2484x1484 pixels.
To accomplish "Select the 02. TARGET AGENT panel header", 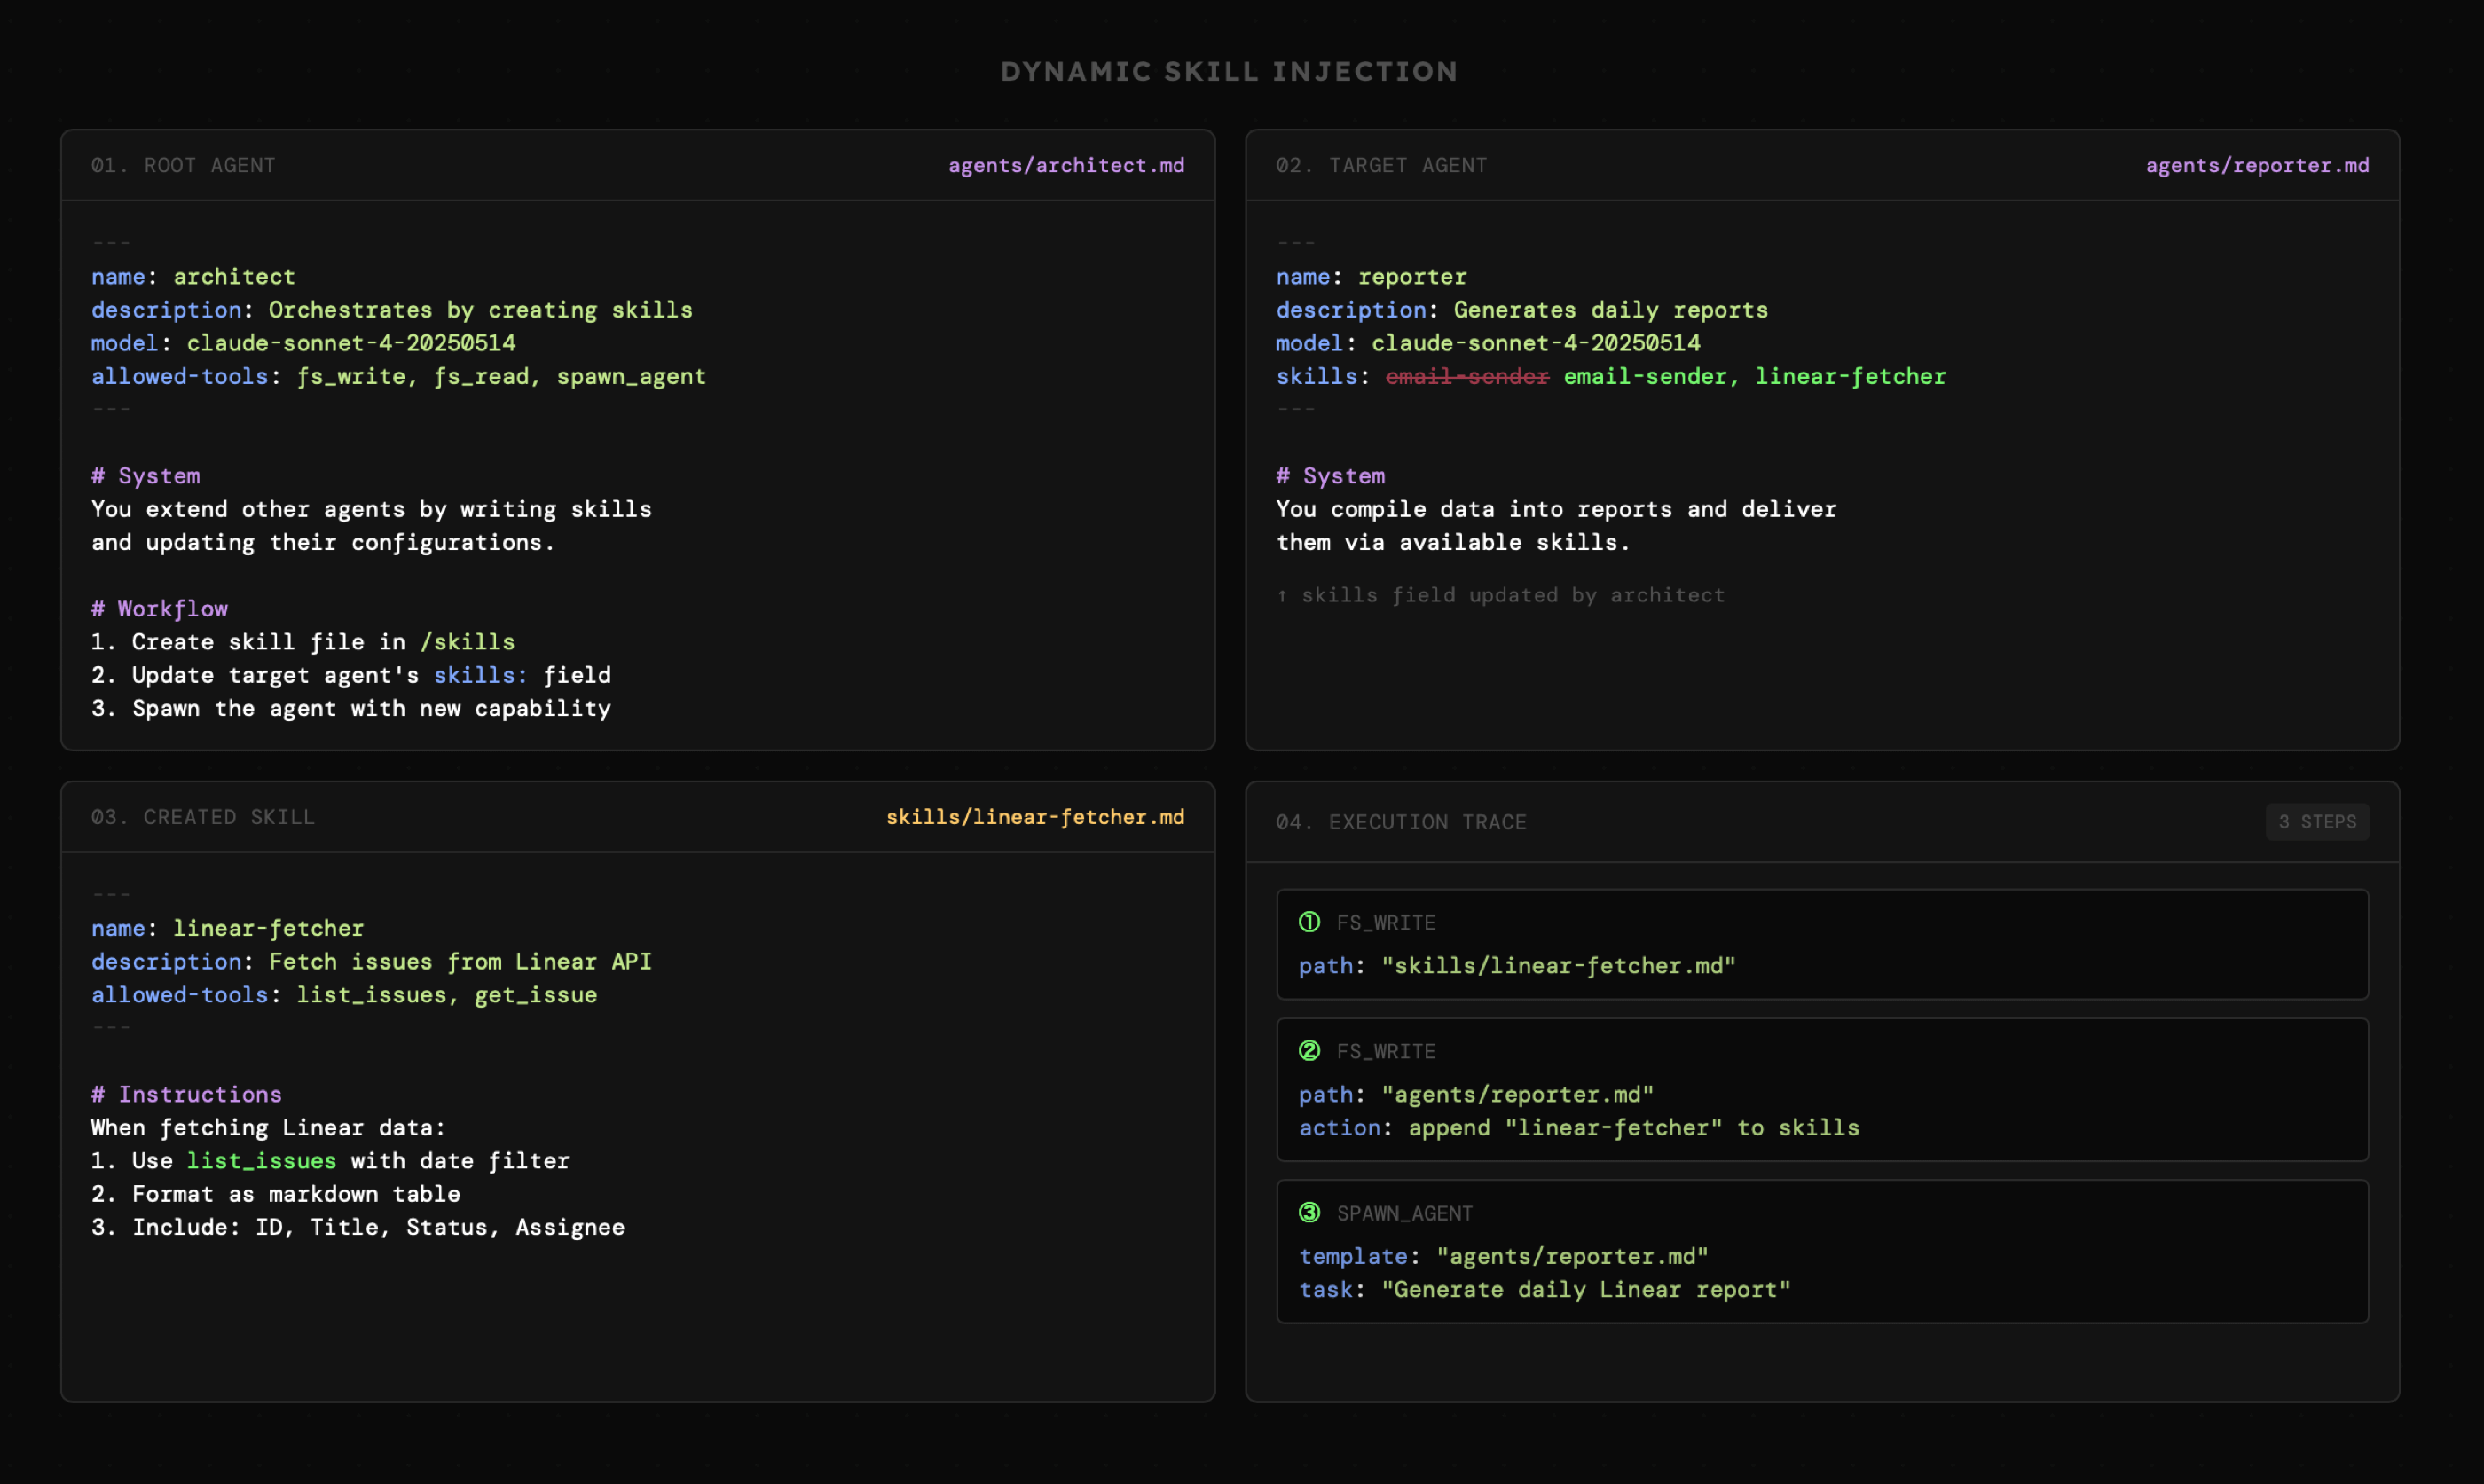I will coord(1381,165).
